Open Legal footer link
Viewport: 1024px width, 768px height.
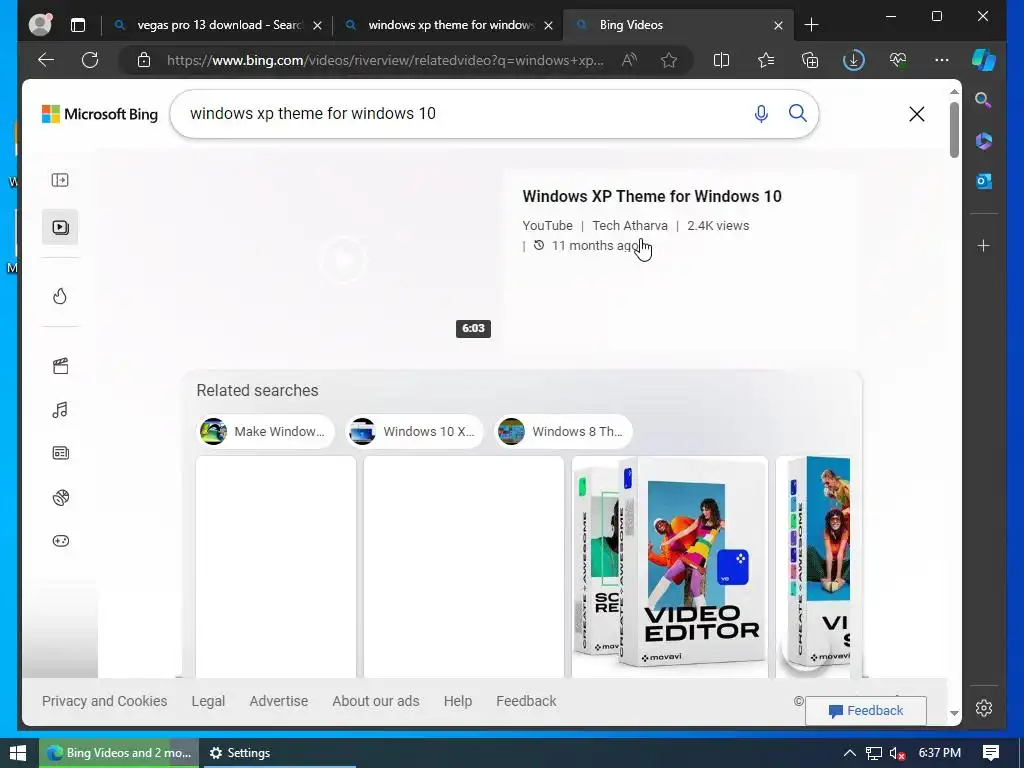pyautogui.click(x=208, y=701)
